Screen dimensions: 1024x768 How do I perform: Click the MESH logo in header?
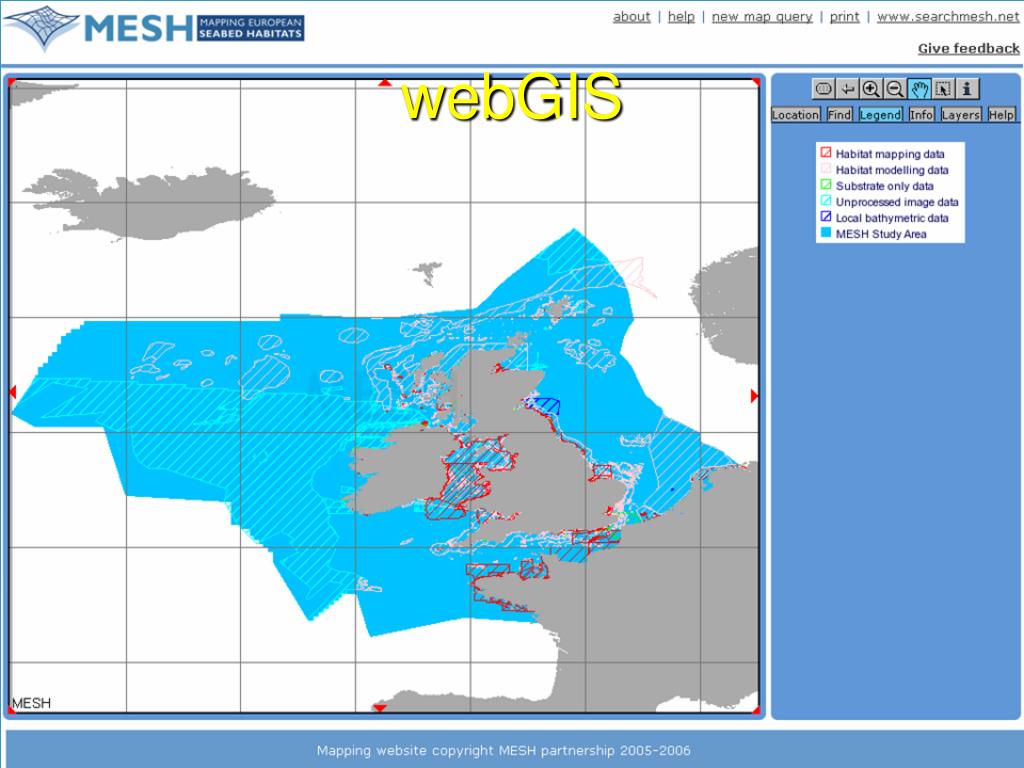click(x=155, y=27)
